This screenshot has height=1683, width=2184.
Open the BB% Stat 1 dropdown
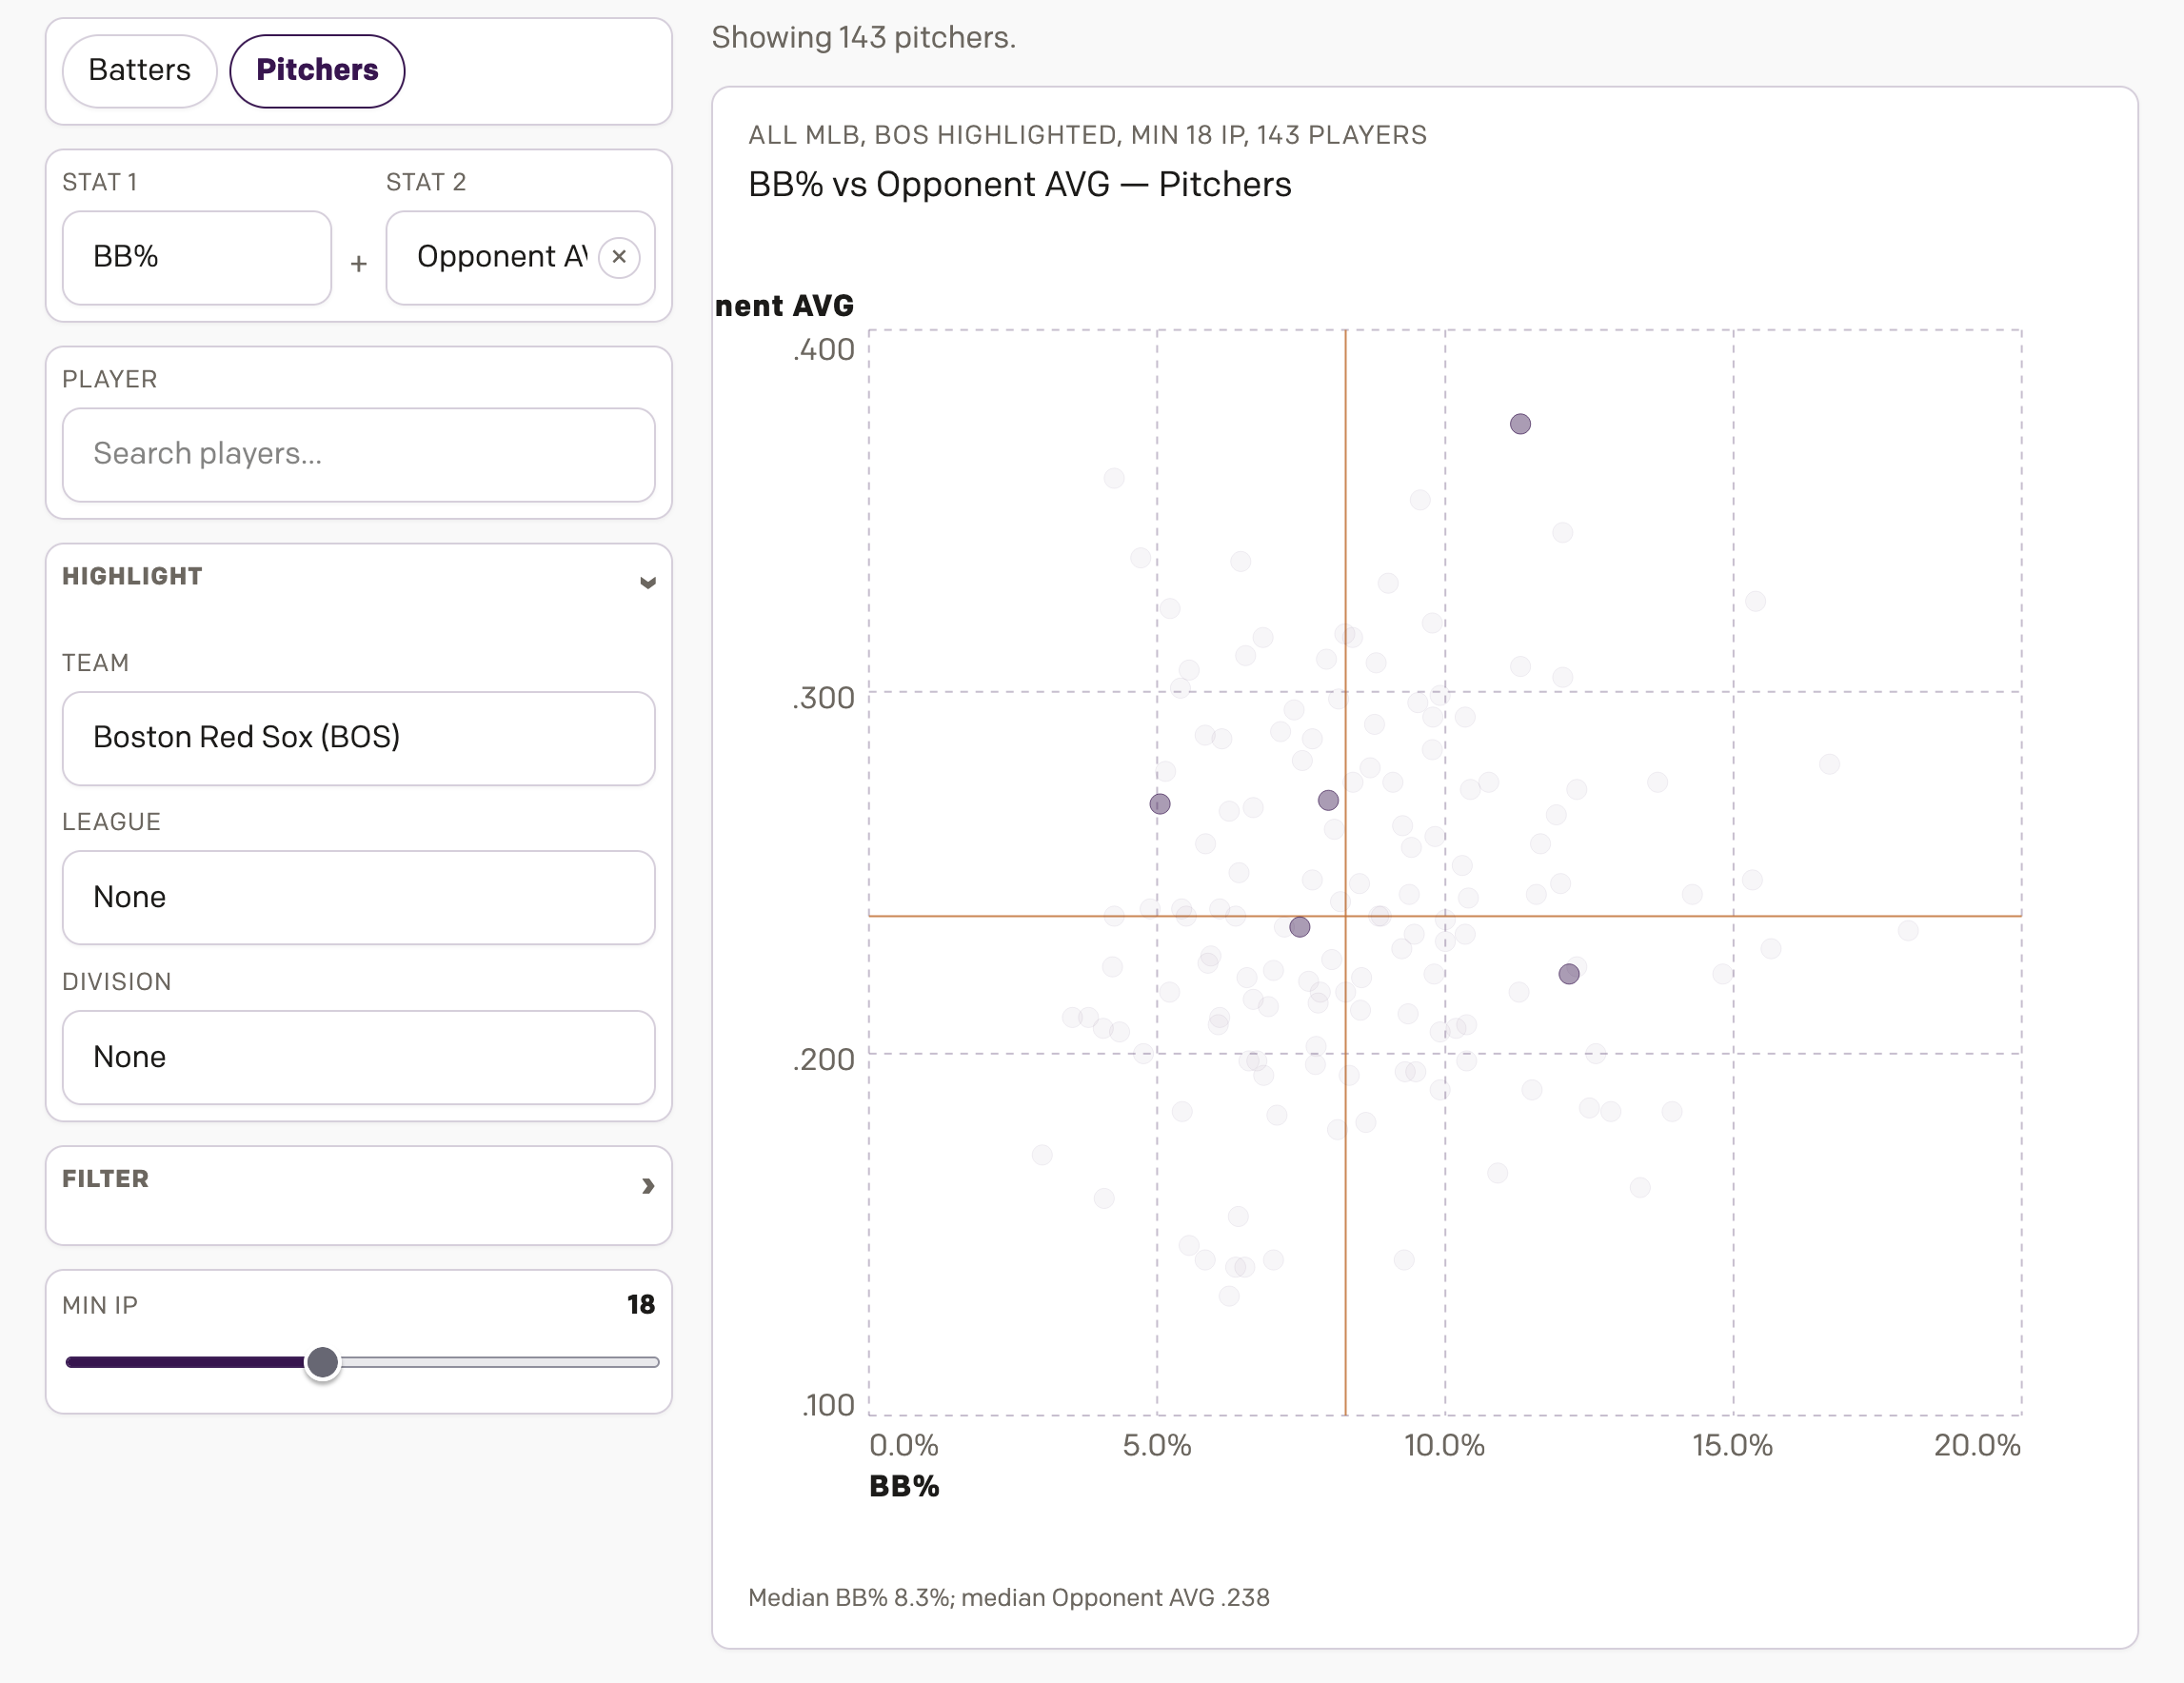tap(197, 257)
